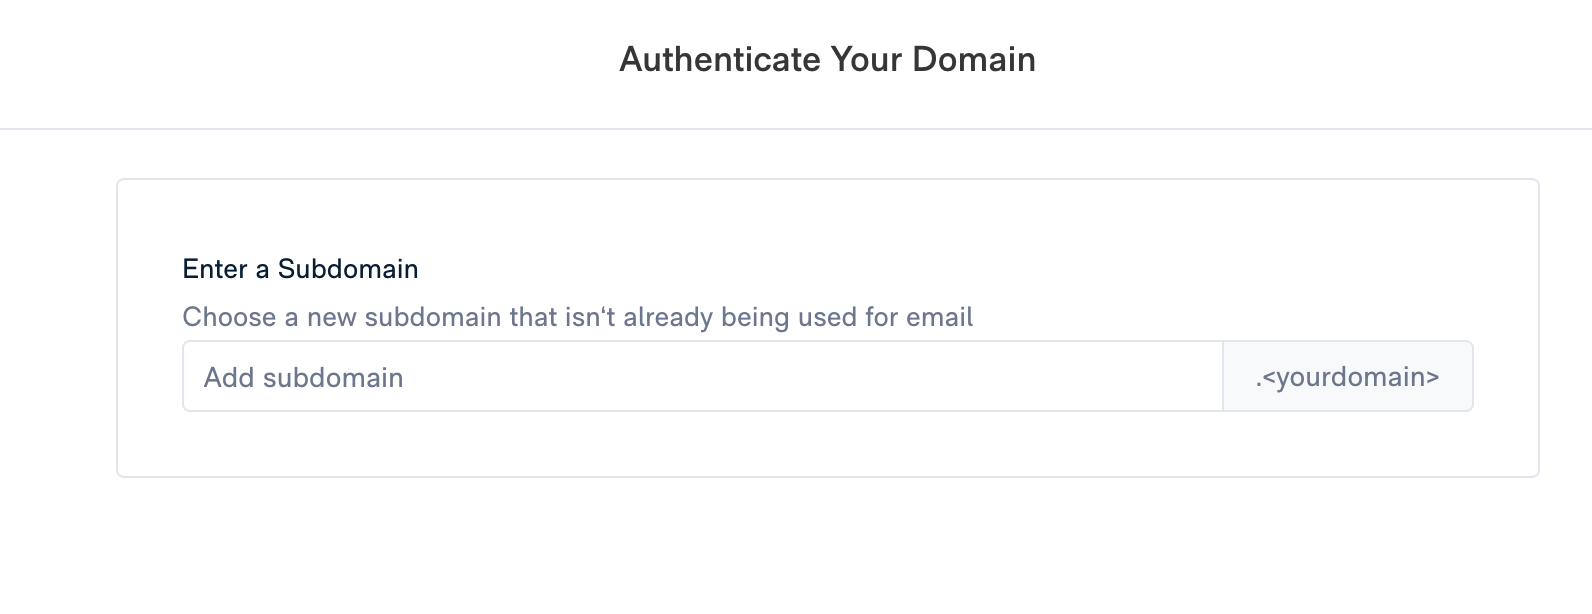Screen dimensions: 1592x614
Task: Click empty area right of subdomain placeholder text
Action: pyautogui.click(x=800, y=377)
